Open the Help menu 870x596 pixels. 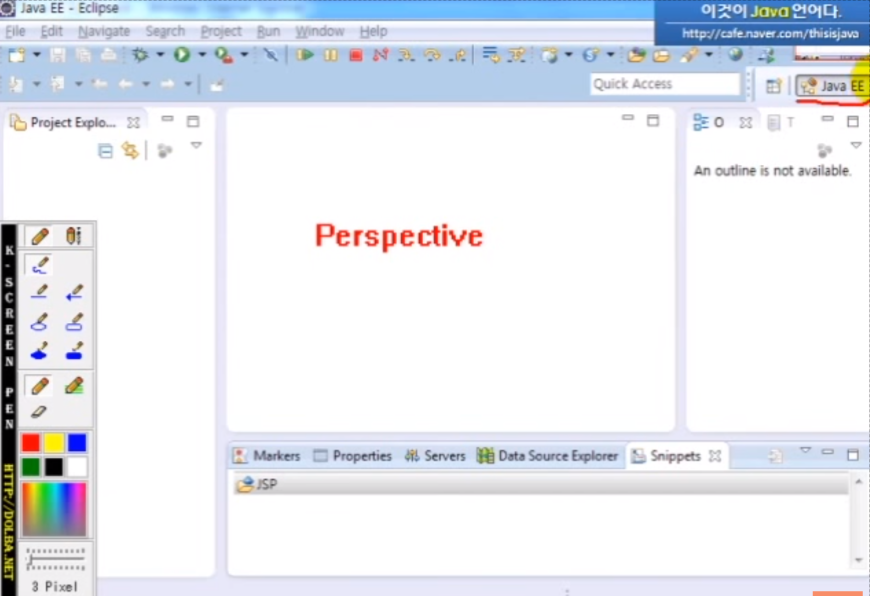coord(373,31)
